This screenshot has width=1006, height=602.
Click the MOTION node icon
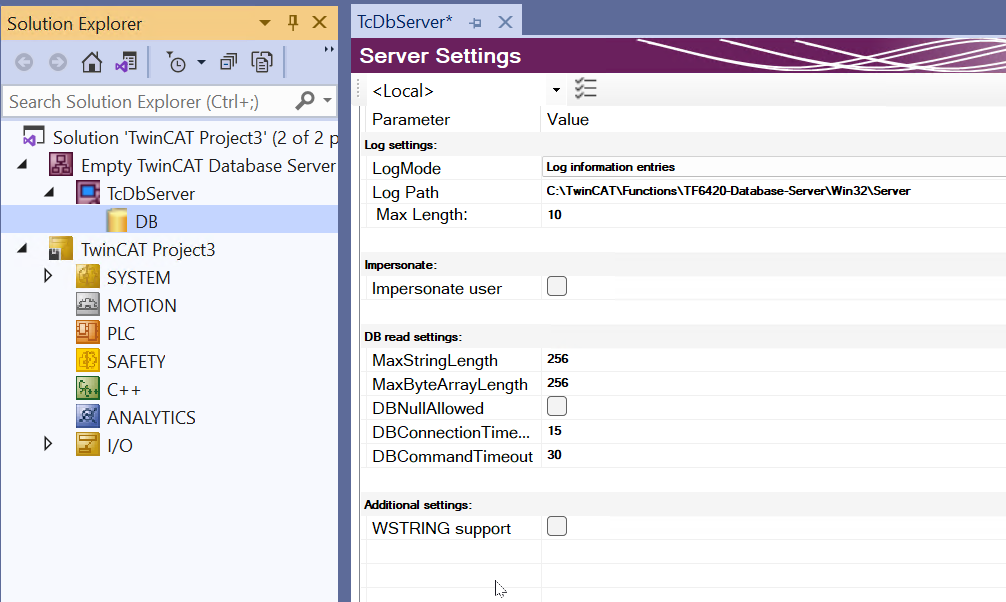point(88,304)
